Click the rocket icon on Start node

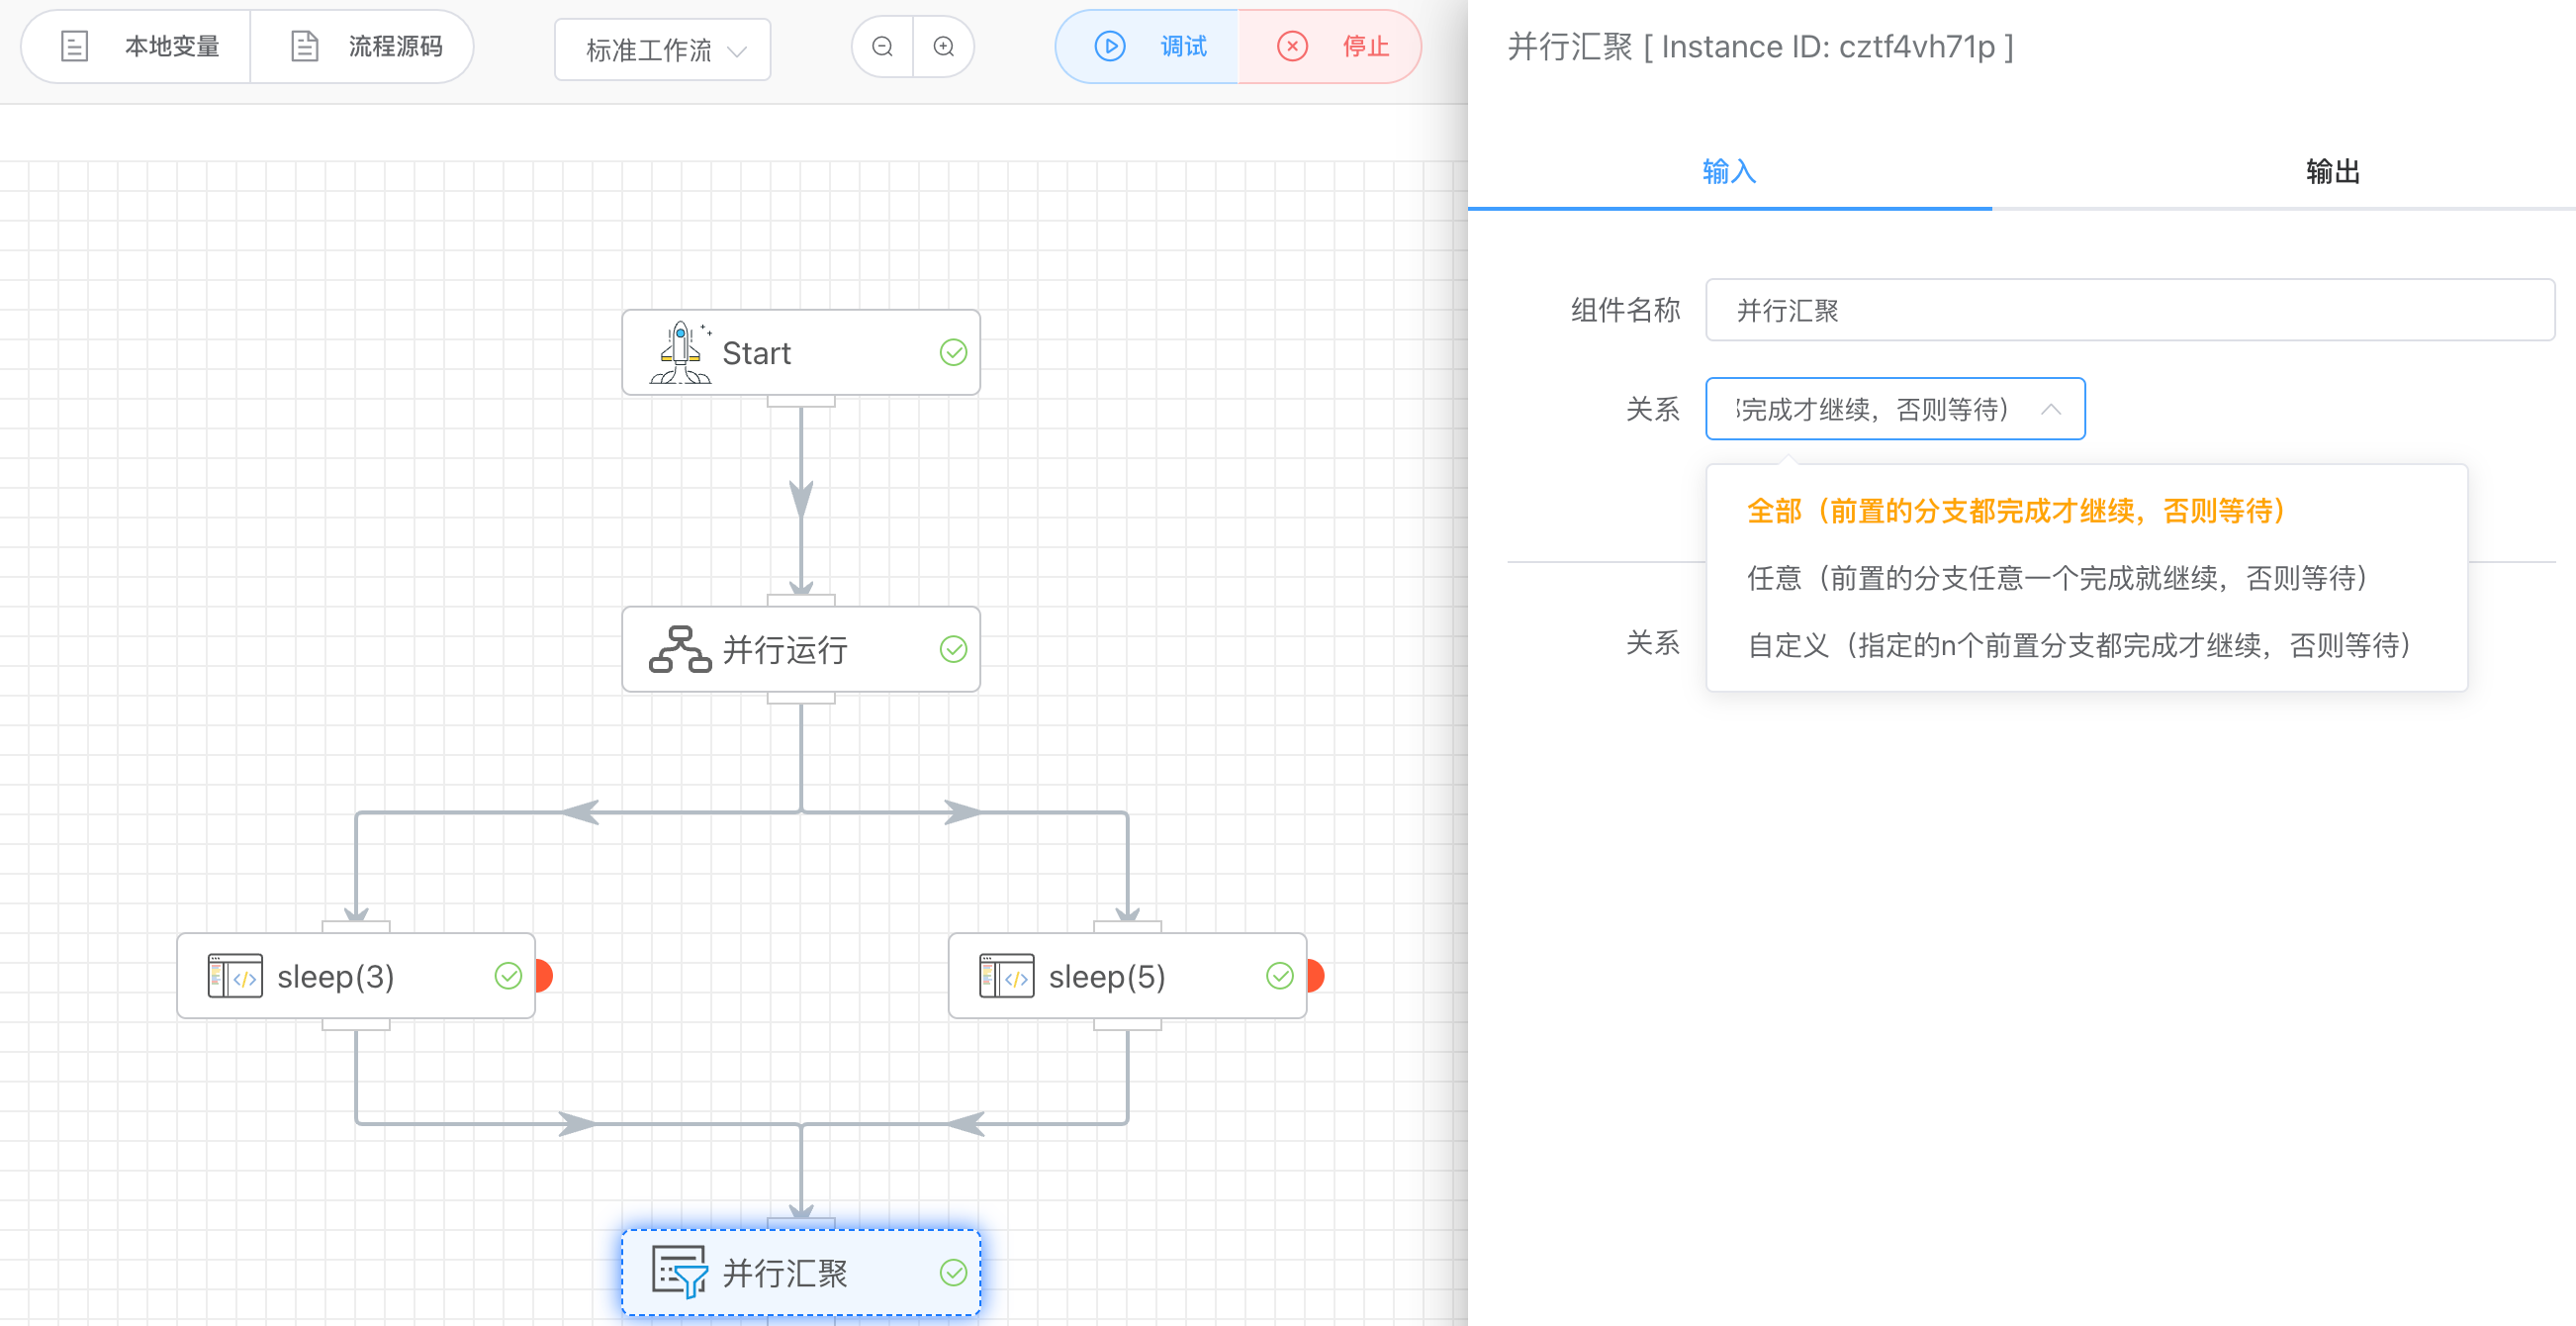pos(681,353)
